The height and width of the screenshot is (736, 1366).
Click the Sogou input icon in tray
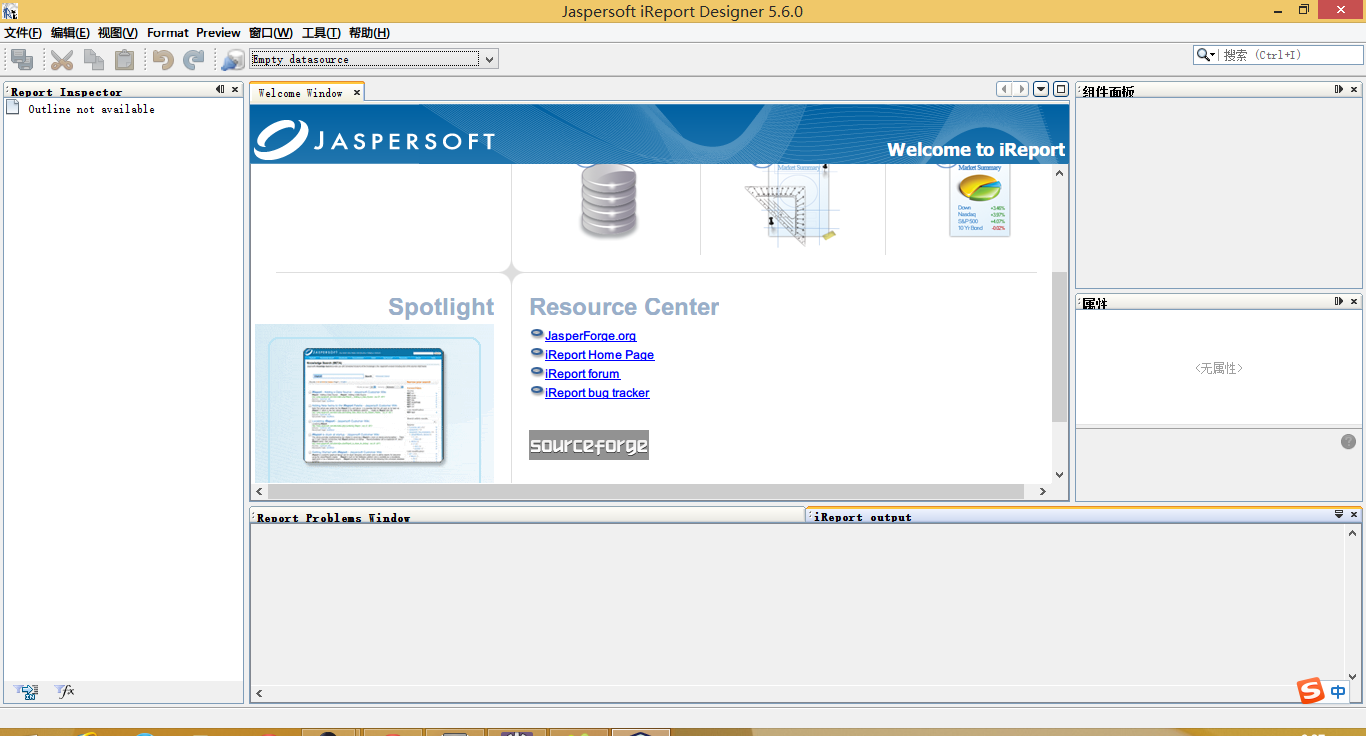1310,690
